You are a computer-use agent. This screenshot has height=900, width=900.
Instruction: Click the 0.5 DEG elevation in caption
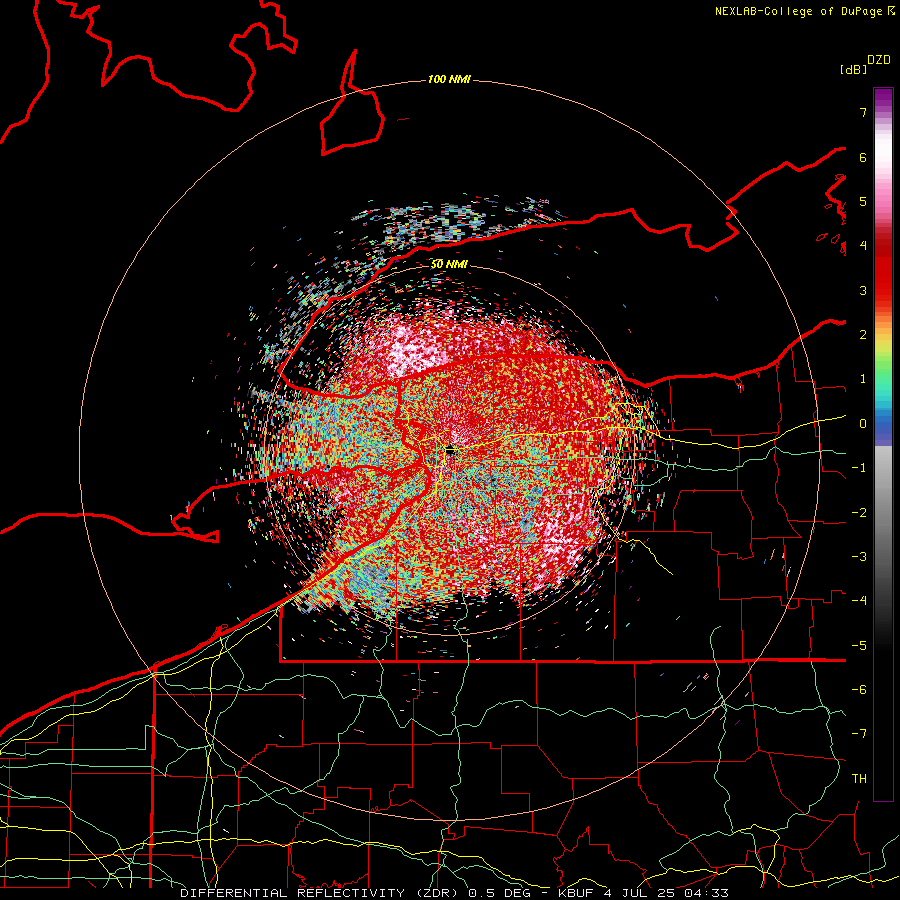click(500, 893)
